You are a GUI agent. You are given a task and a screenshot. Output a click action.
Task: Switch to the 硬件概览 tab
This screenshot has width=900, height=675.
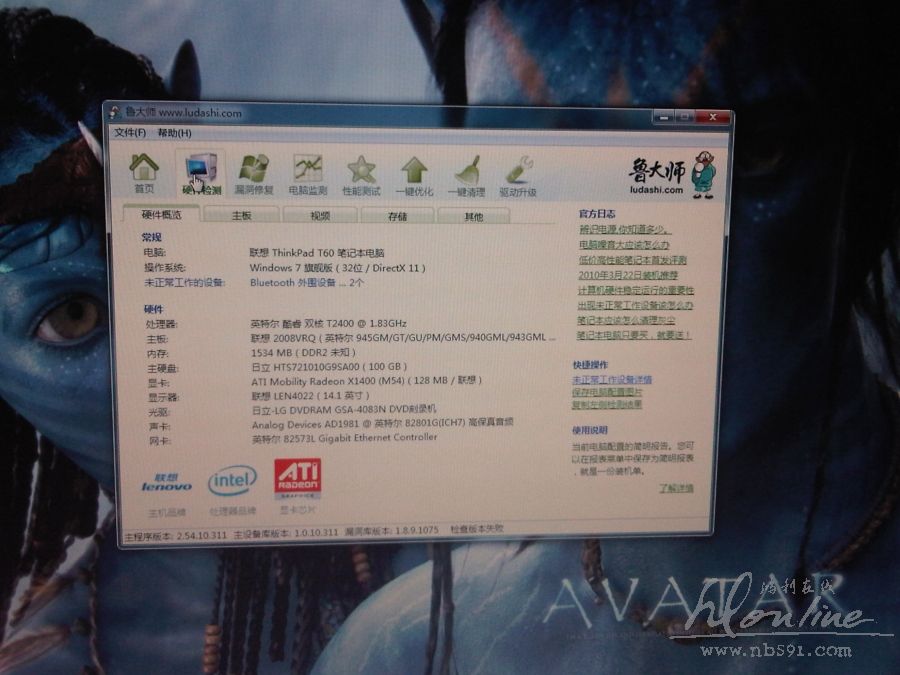161,214
